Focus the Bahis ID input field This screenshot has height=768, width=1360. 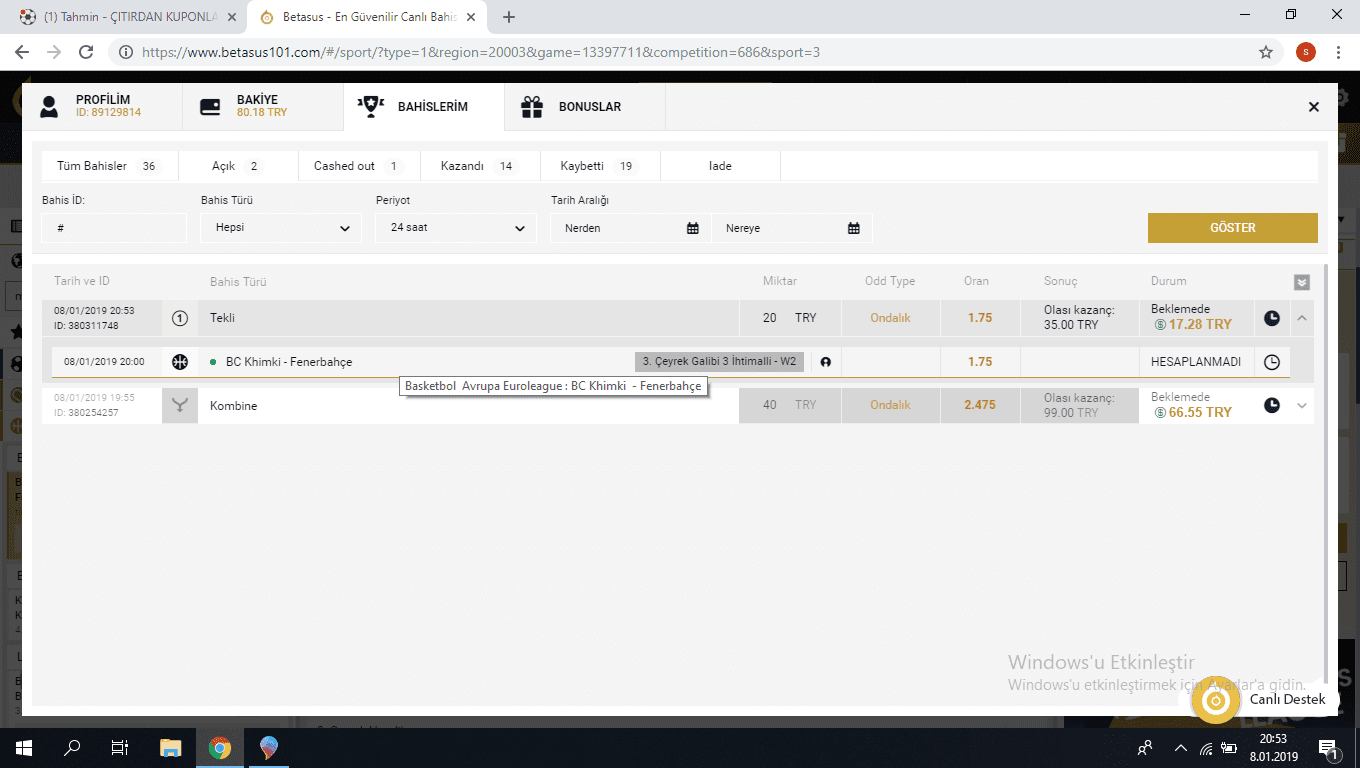114,228
